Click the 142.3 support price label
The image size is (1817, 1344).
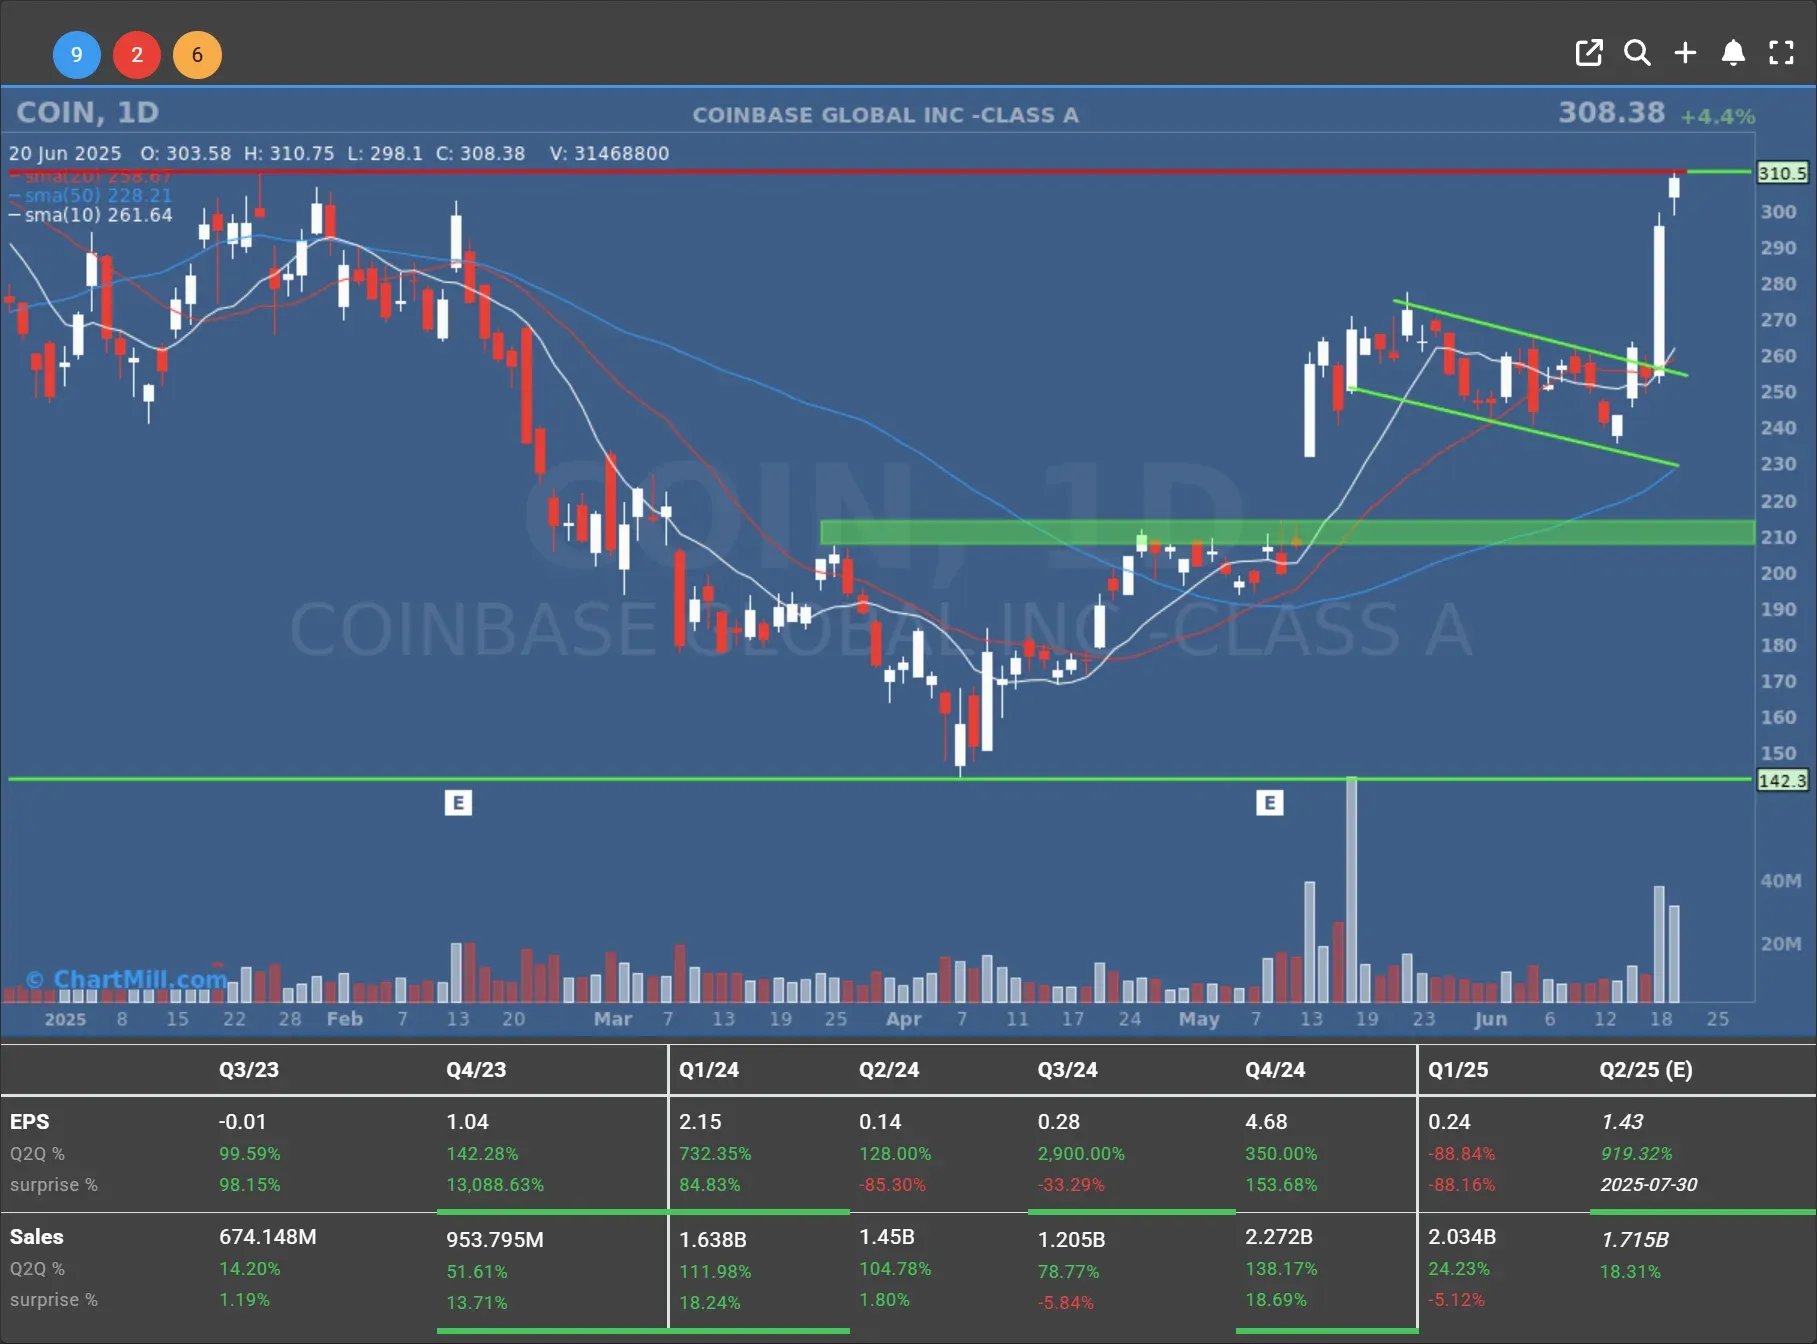click(x=1782, y=780)
